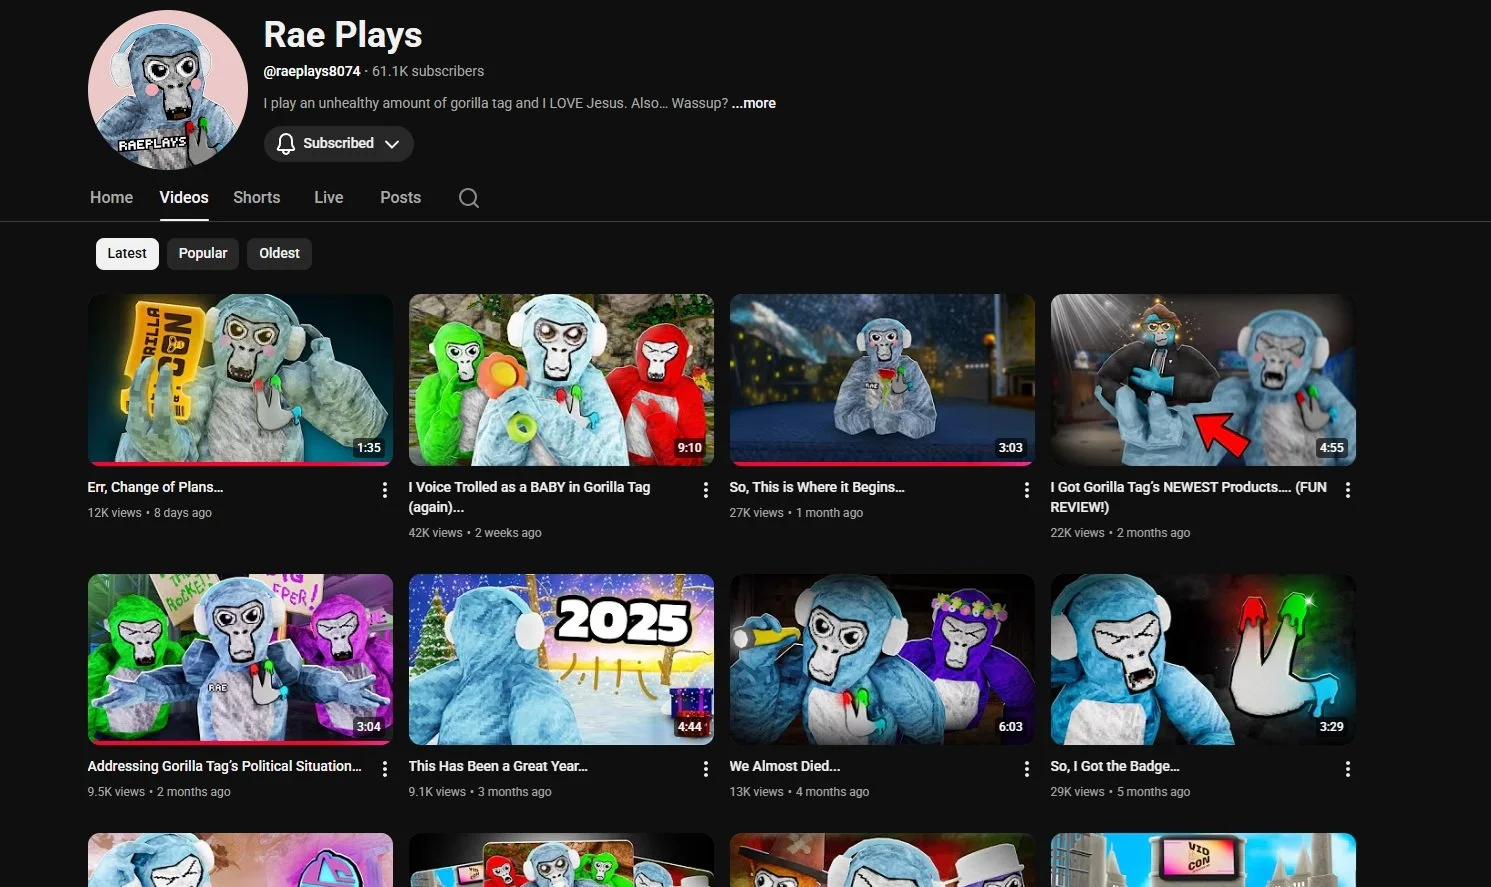Open the channel search magnifier icon

click(x=468, y=198)
